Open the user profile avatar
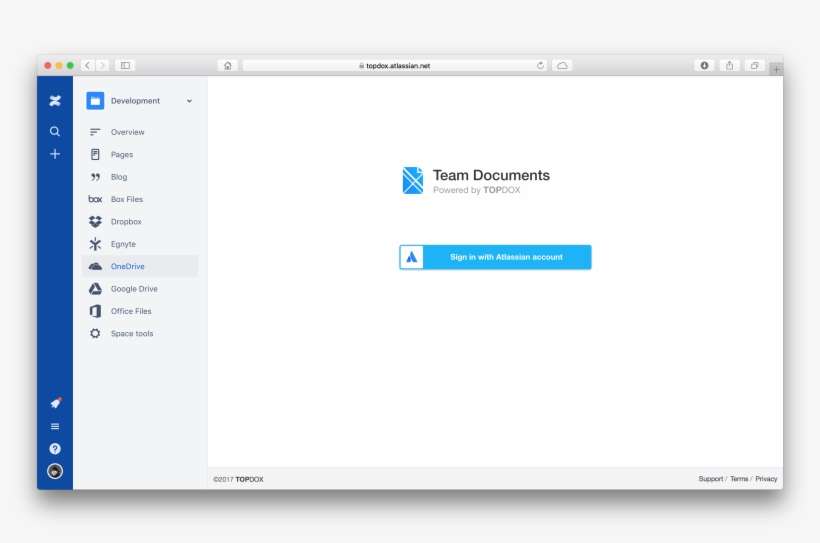Viewport: 820px width, 543px height. [x=55, y=471]
